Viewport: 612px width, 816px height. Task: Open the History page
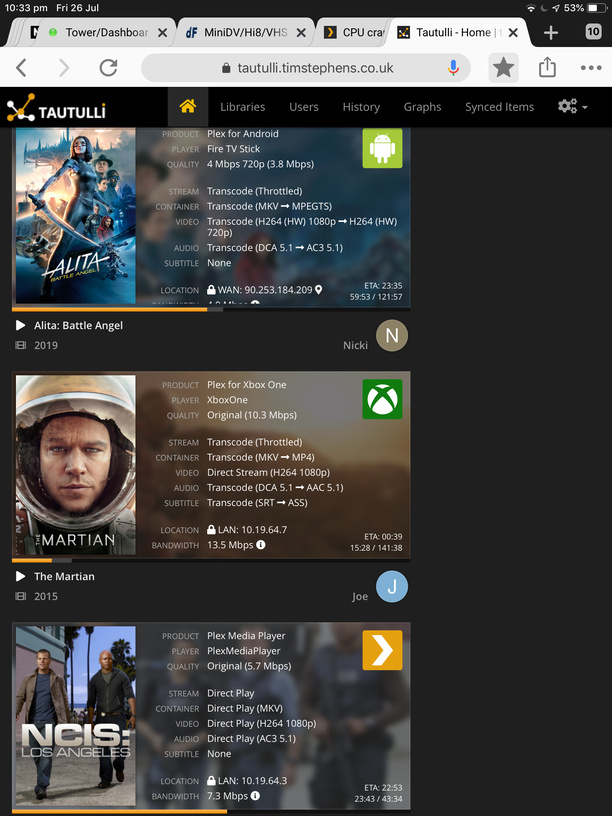tap(361, 107)
